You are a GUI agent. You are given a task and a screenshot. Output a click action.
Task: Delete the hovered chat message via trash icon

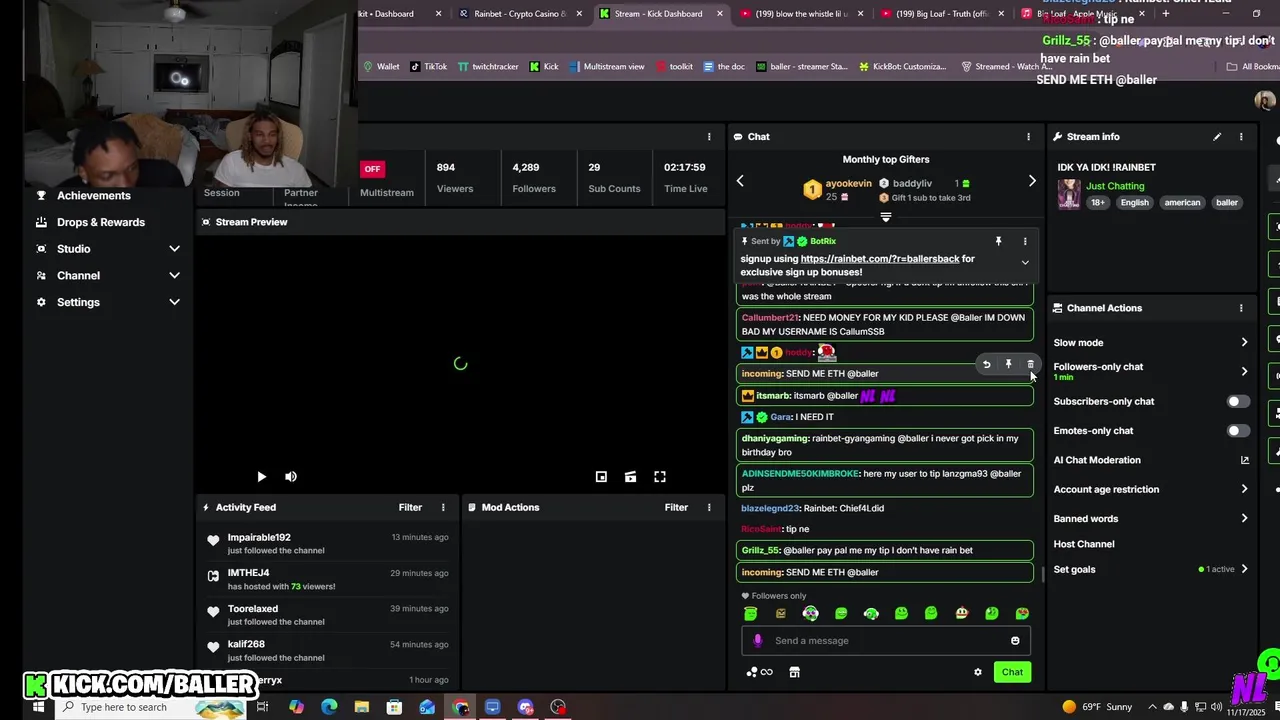[1030, 365]
